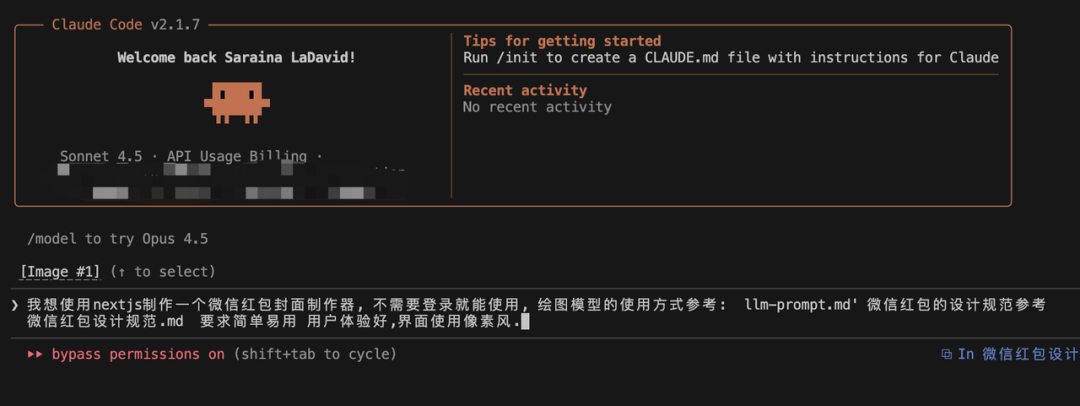Click the '(↑ to select)' hint text
This screenshot has width=1080, height=406.
(162, 271)
